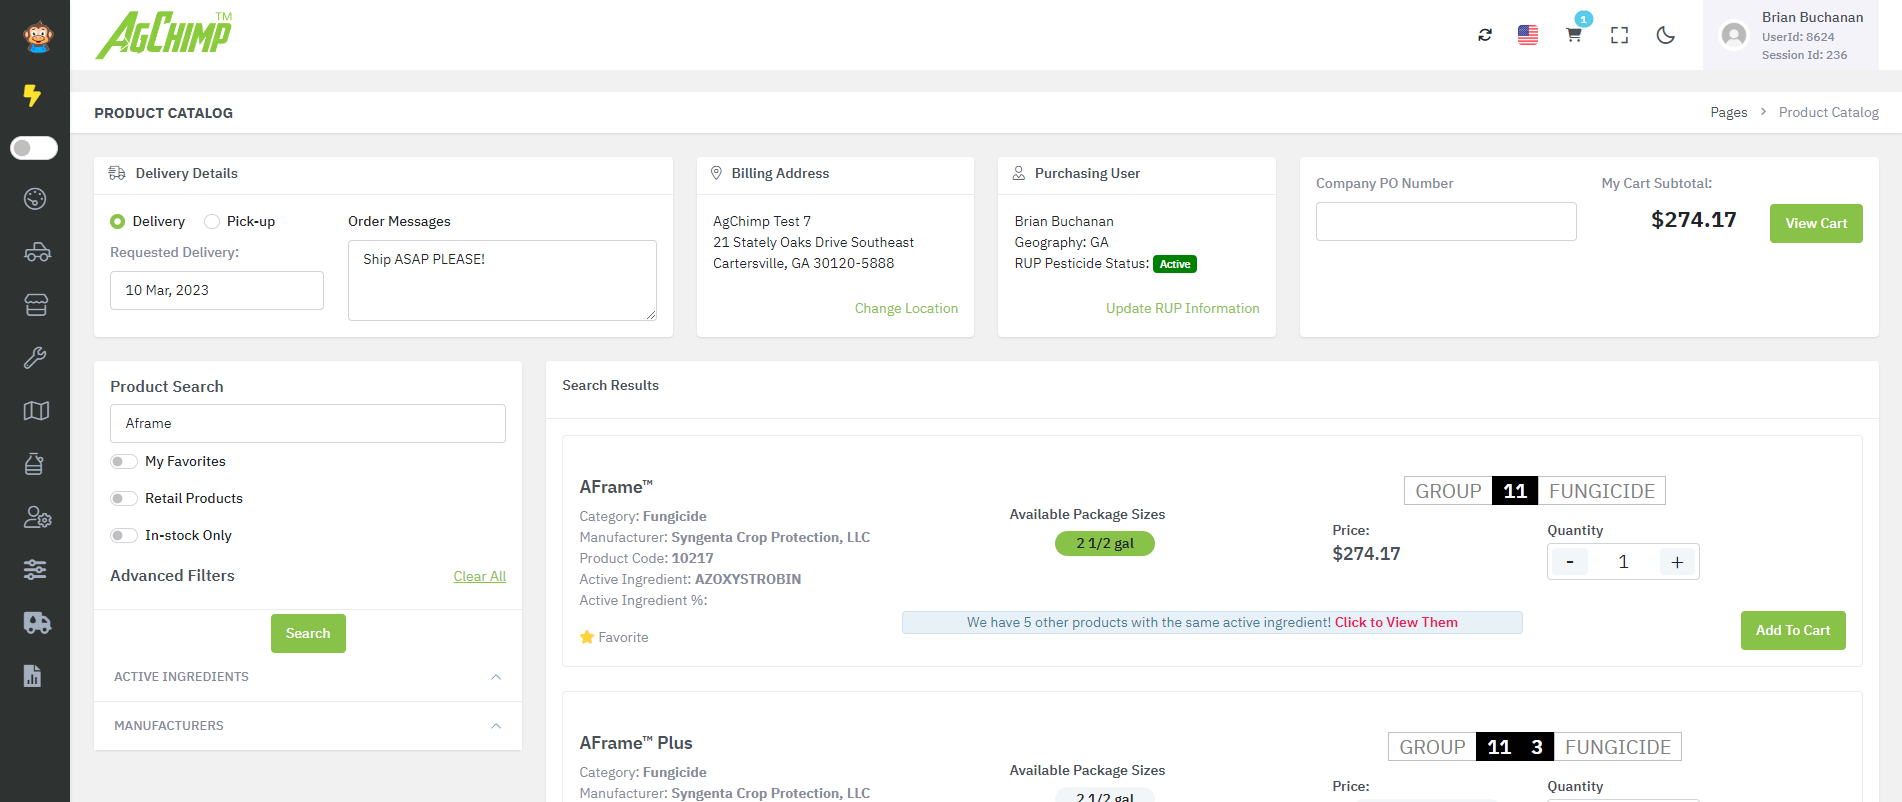Screen dimensions: 1902x802
Task: Increase AFrame quantity with plus button
Action: [1677, 562]
